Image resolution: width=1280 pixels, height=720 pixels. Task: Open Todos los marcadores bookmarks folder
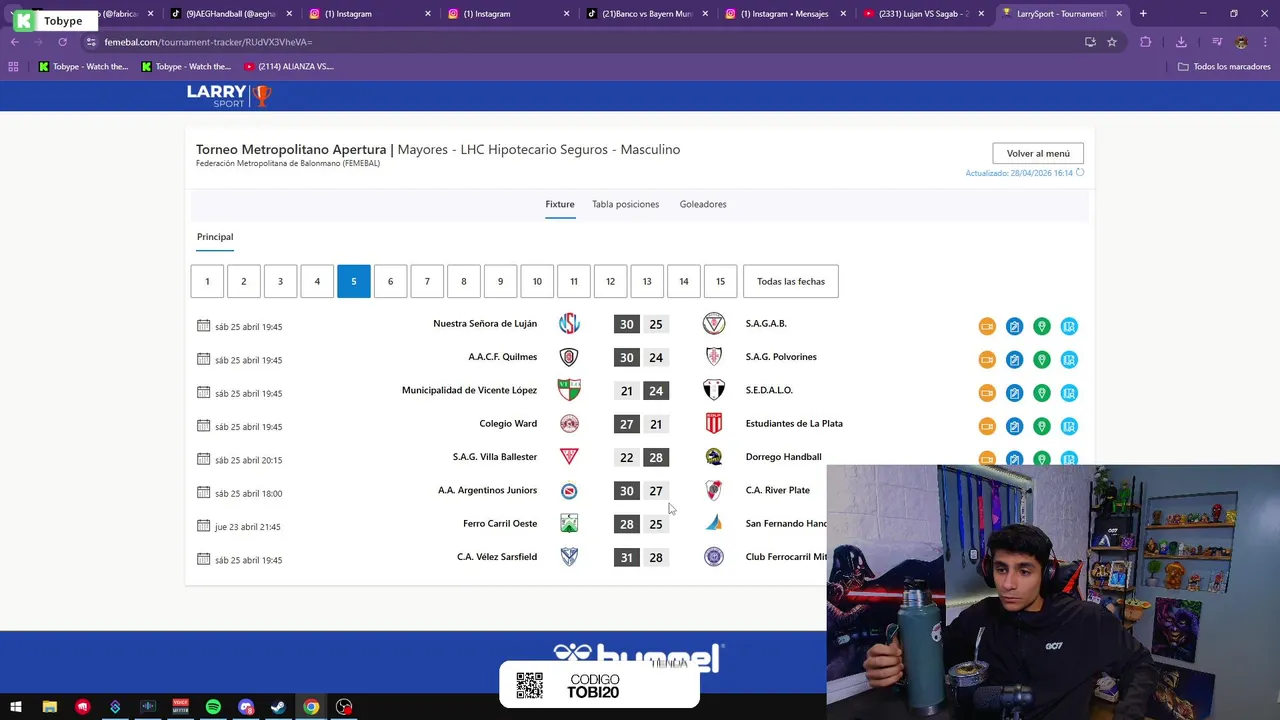tap(1224, 66)
